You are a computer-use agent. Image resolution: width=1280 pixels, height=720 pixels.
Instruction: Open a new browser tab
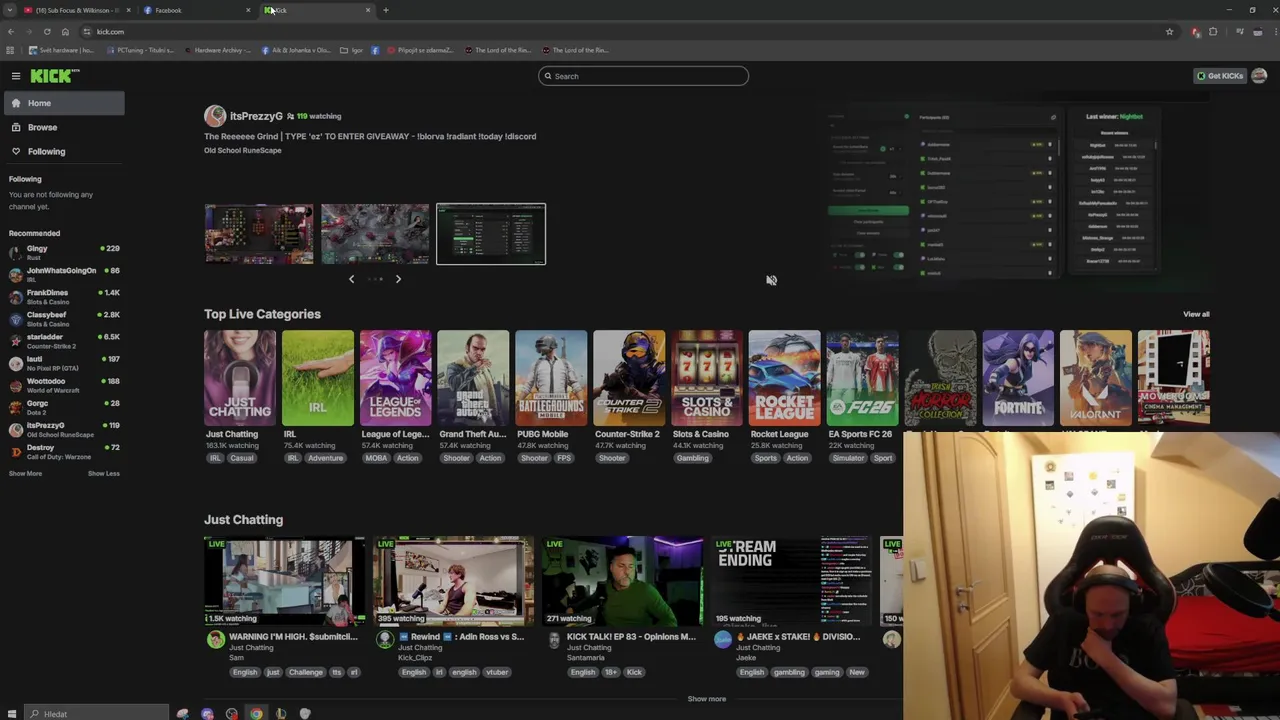coord(386,10)
